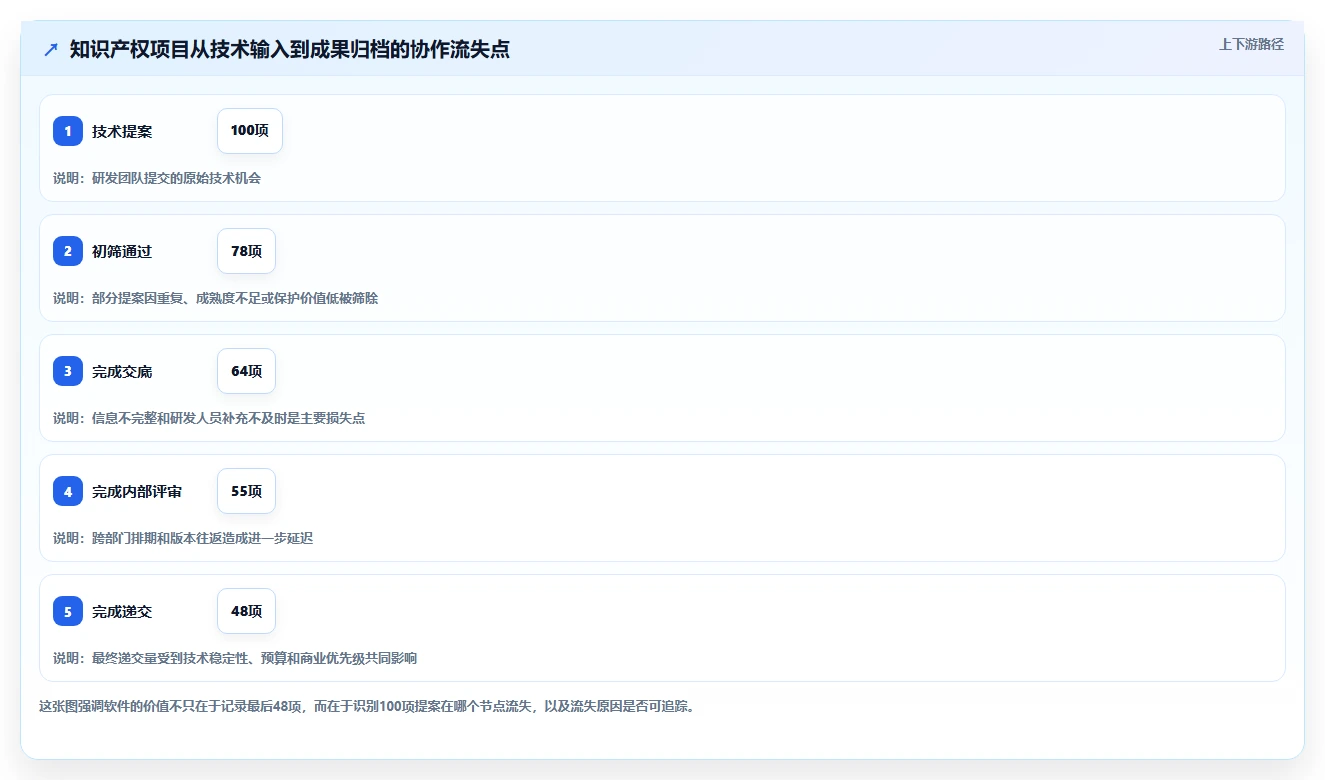
Task: Click step number 4 badge
Action: (x=68, y=491)
